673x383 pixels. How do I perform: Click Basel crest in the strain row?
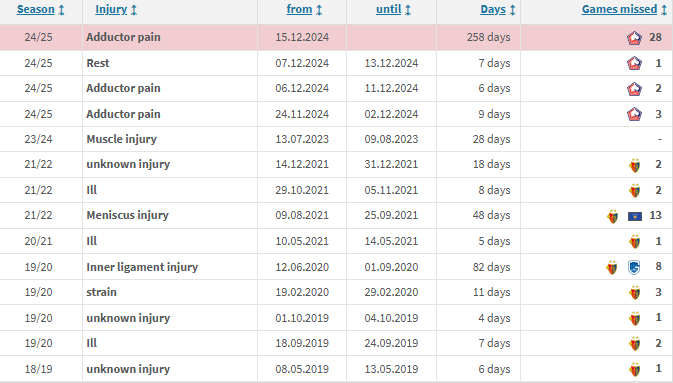(635, 293)
